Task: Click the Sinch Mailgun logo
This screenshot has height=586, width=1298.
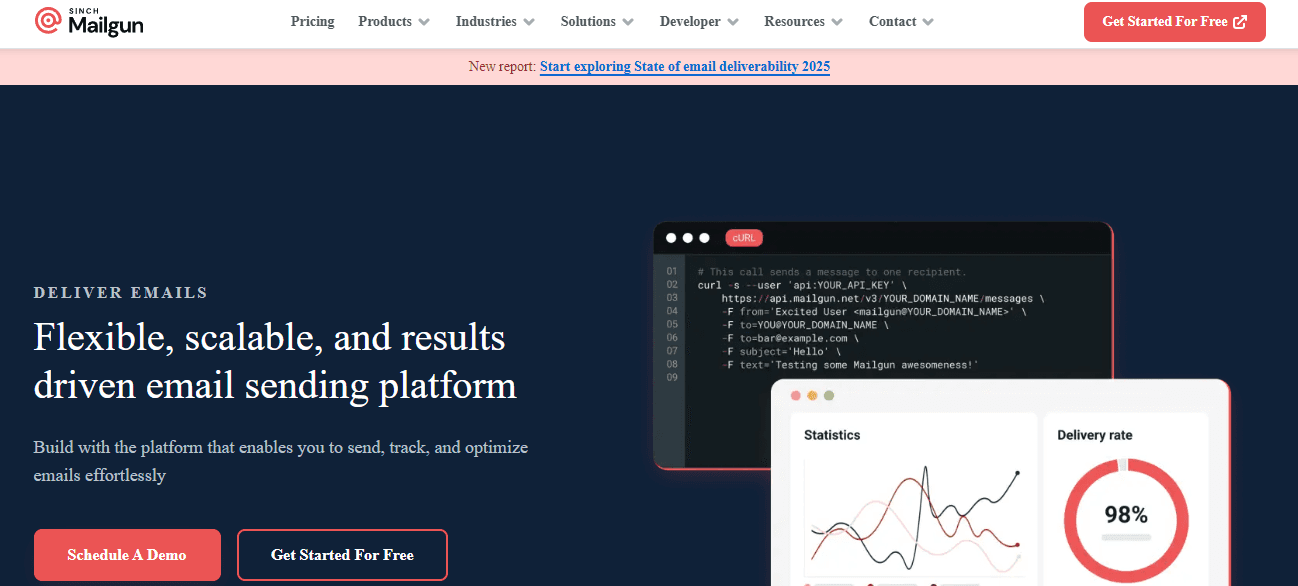Action: tap(89, 21)
